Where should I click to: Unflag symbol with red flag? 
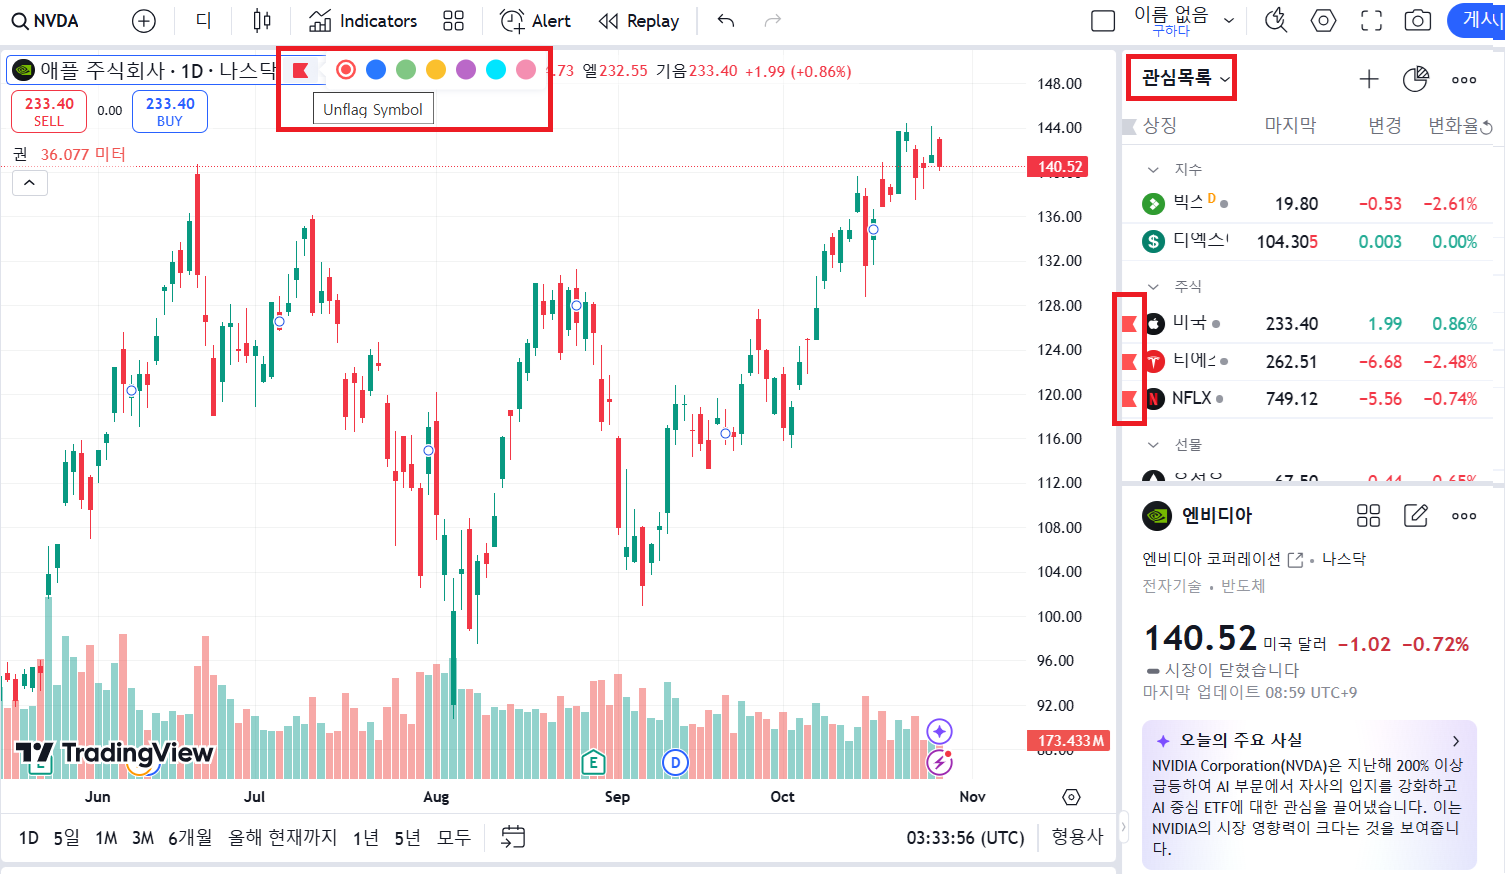pyautogui.click(x=300, y=70)
